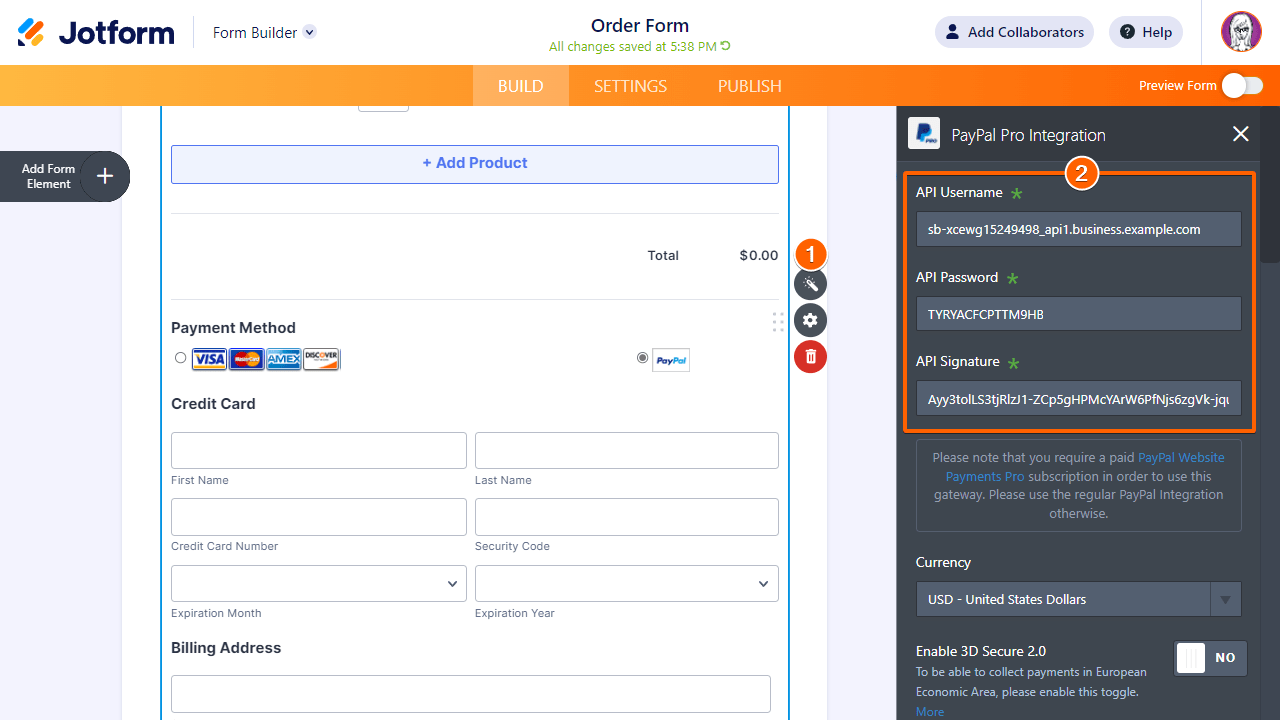Image resolution: width=1280 pixels, height=720 pixels.
Task: Click the Visa card icon
Action: tap(210, 359)
